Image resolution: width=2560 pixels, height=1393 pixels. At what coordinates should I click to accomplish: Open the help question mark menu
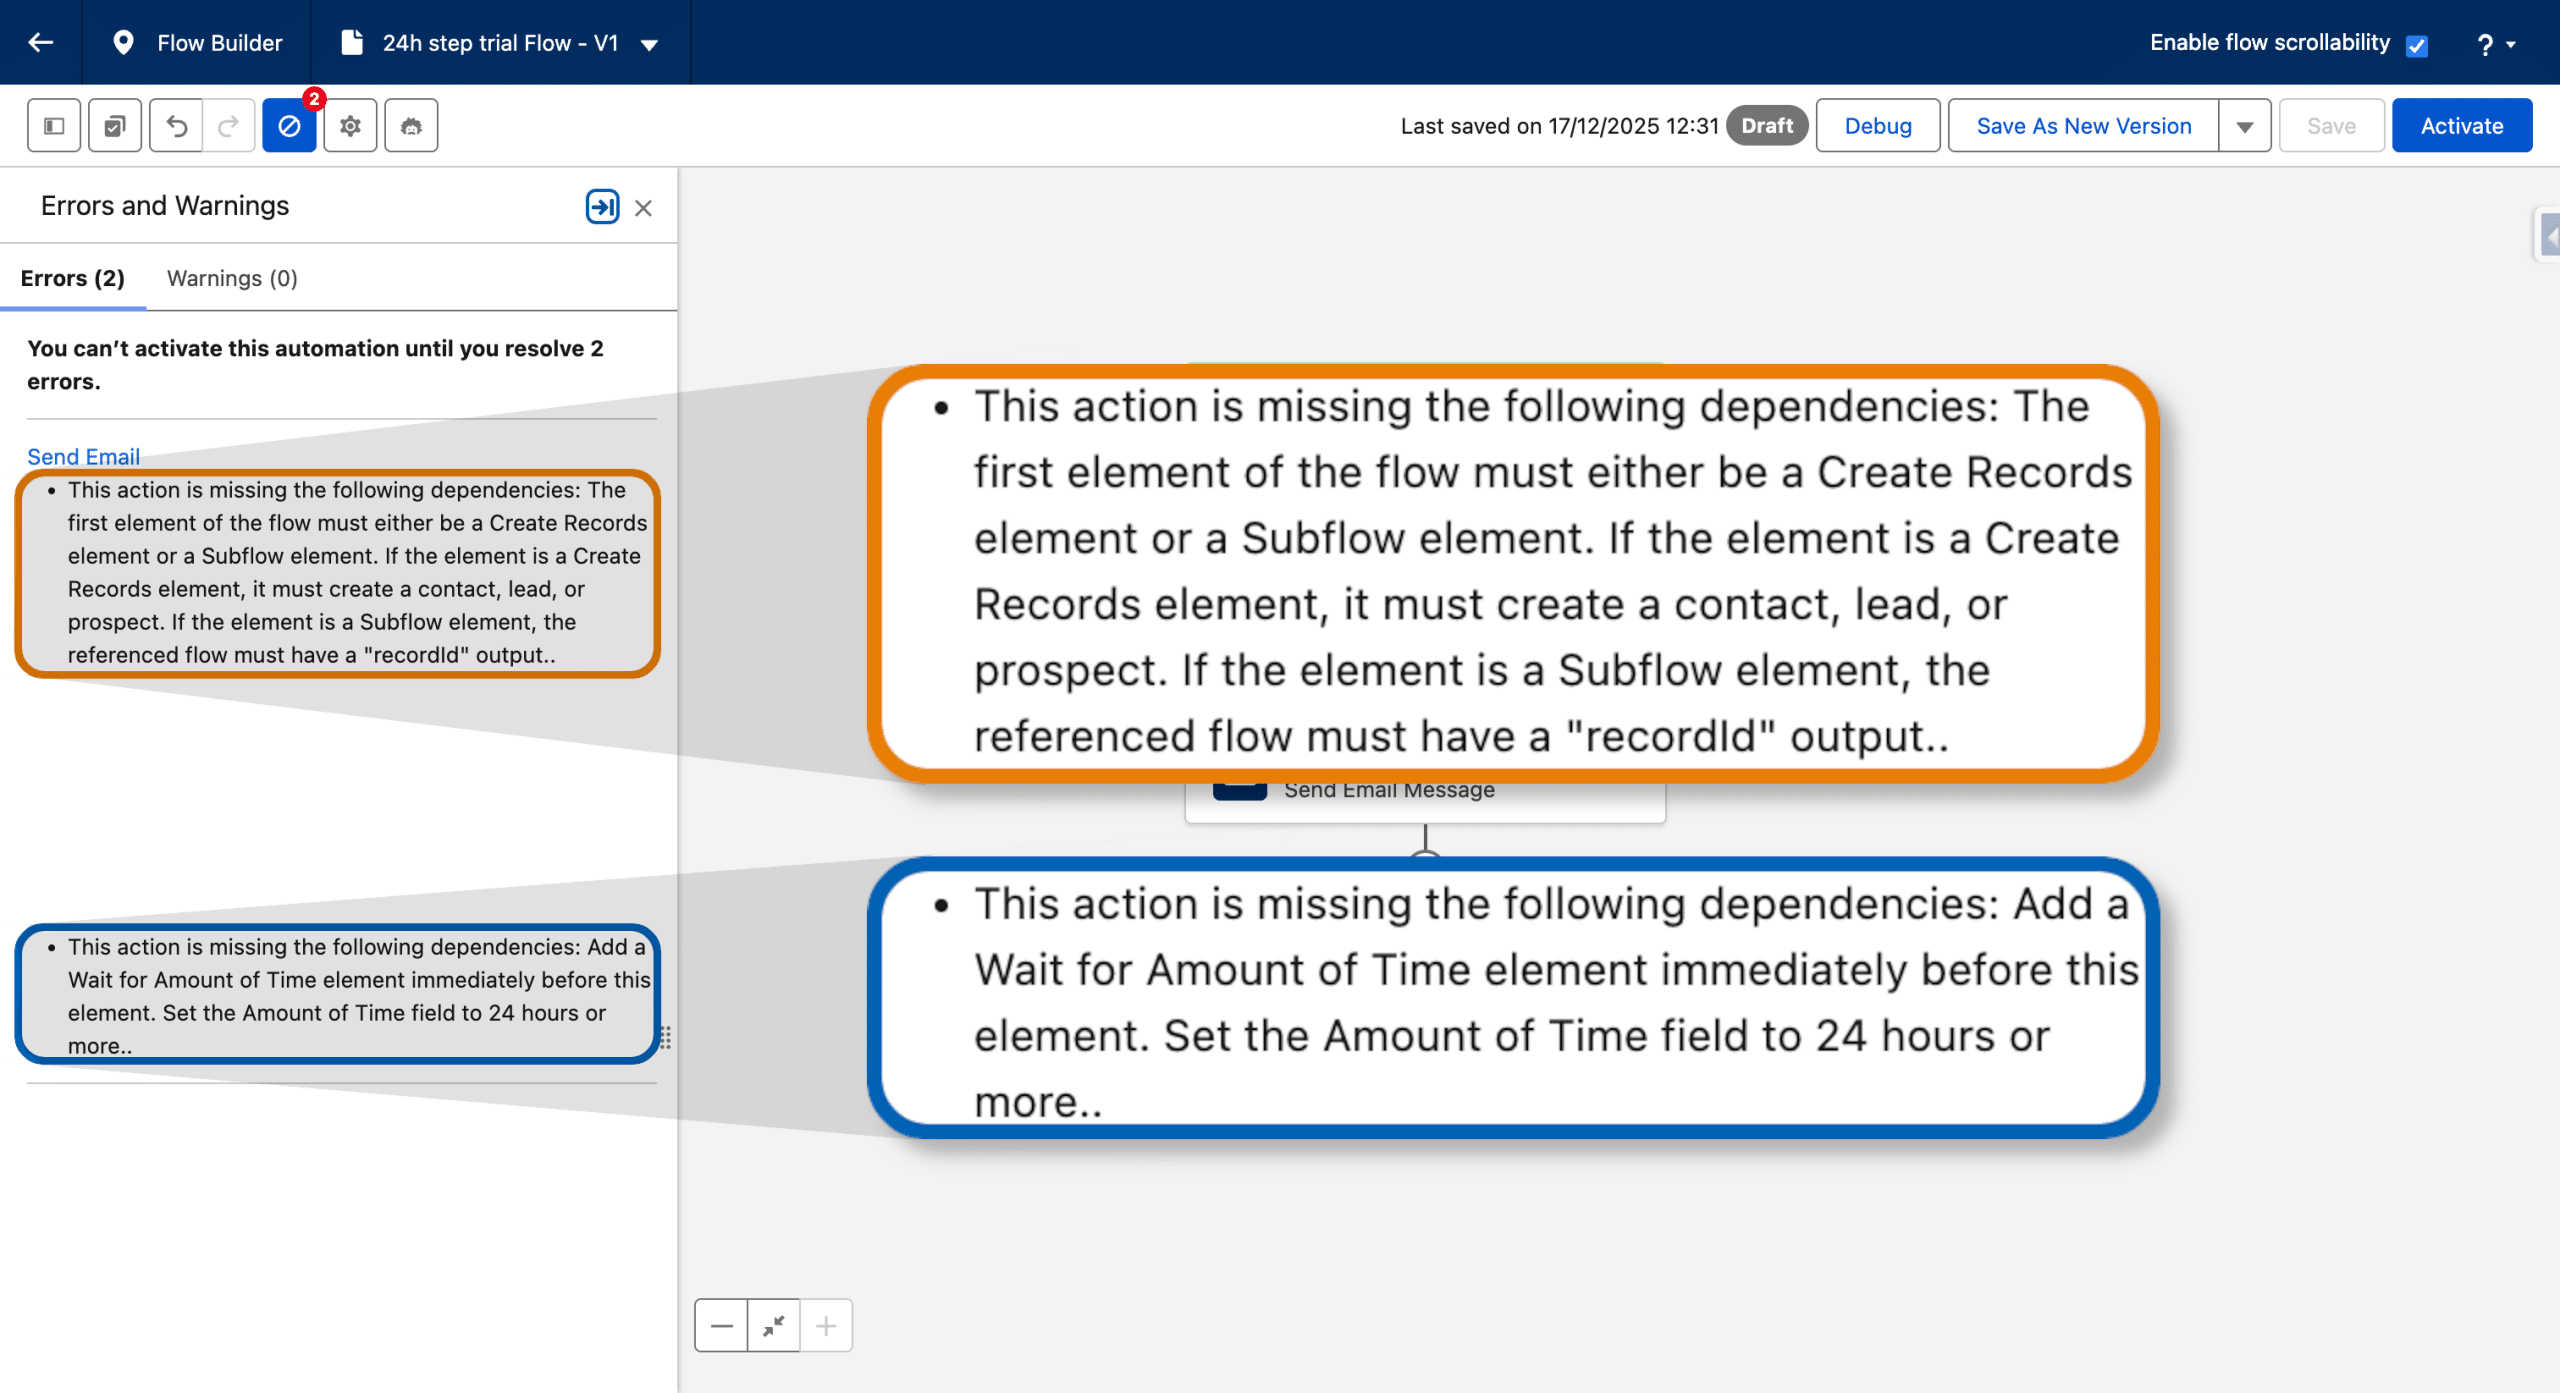point(2495,44)
